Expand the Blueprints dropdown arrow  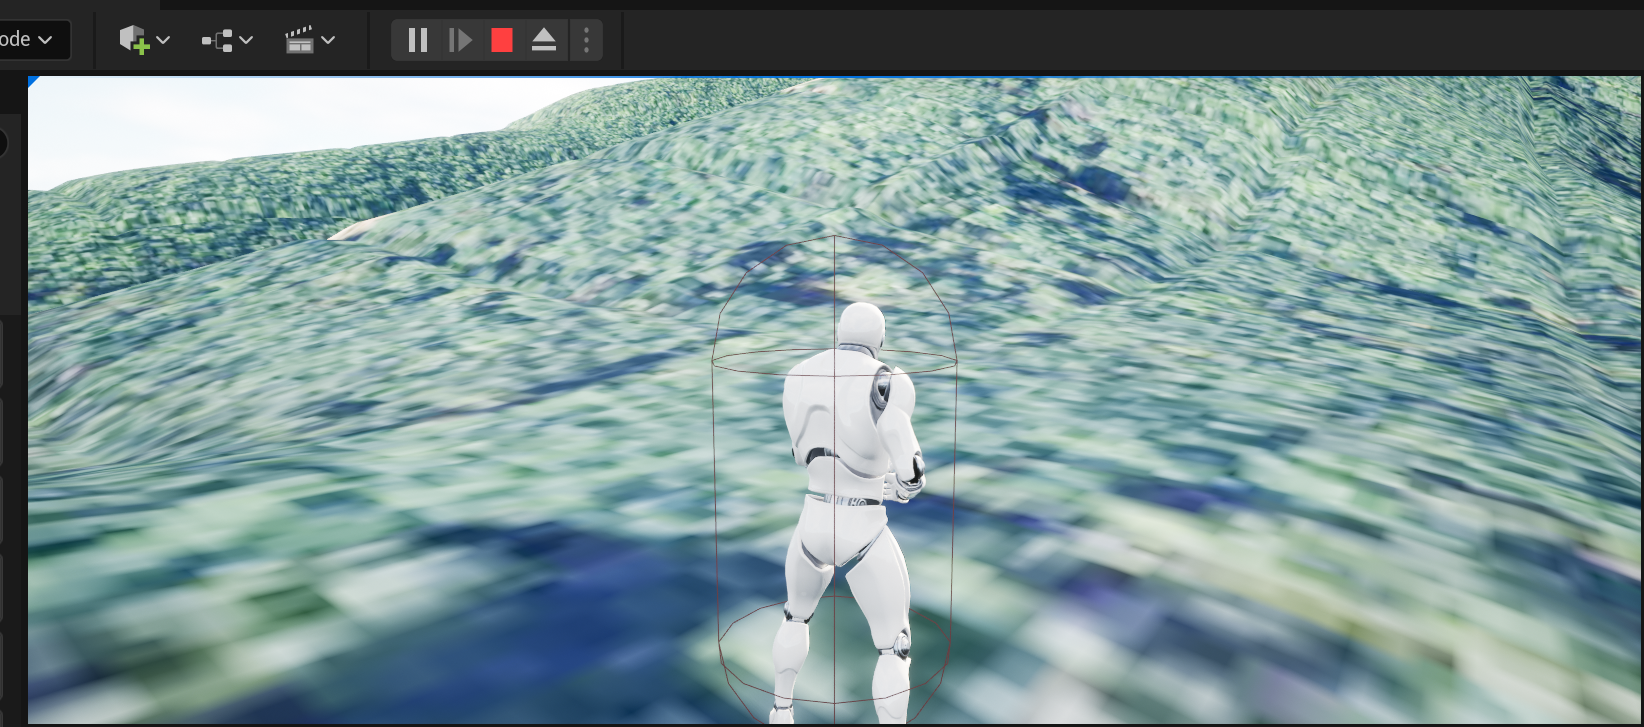[x=247, y=40]
